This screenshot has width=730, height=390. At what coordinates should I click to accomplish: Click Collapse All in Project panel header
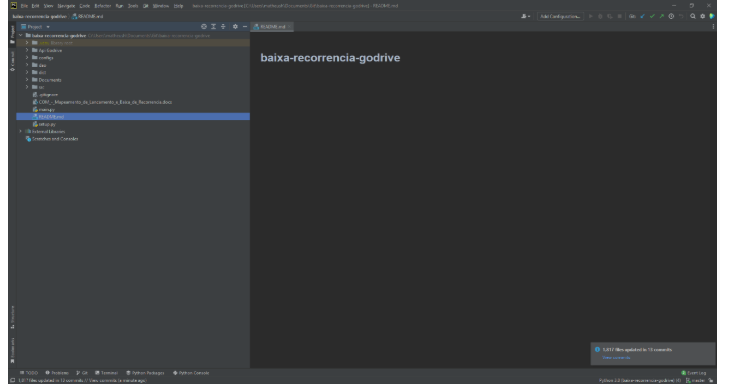coord(223,27)
